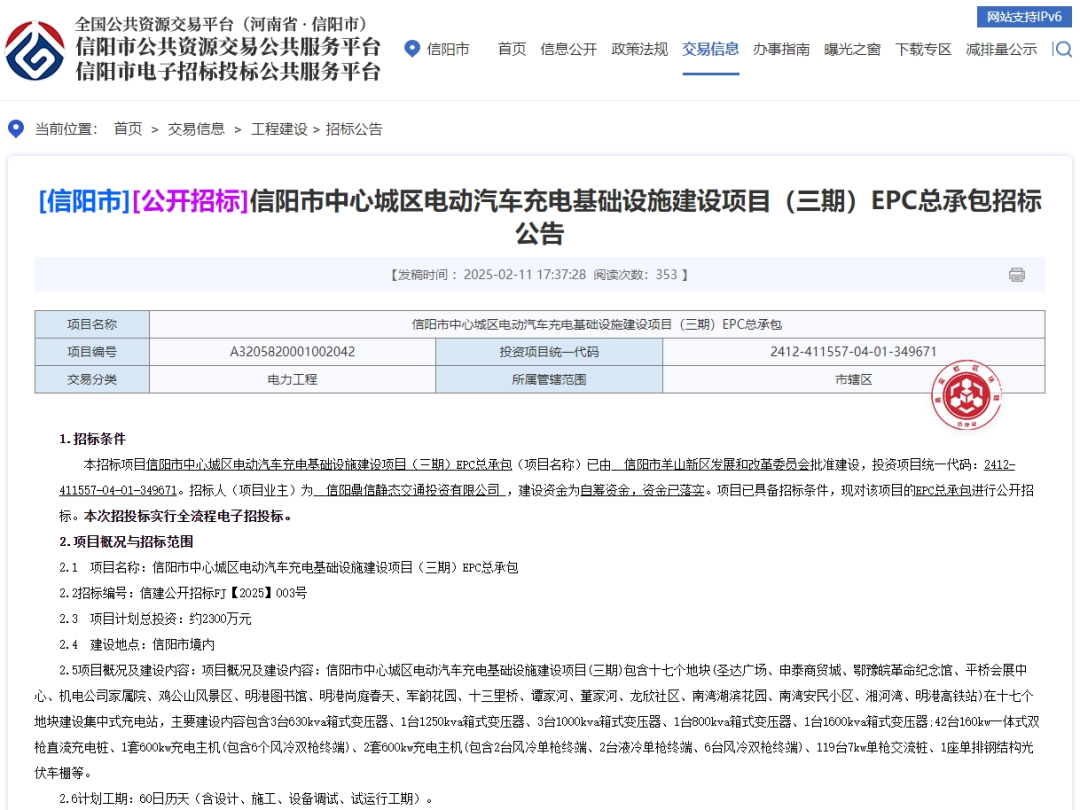This screenshot has height=810, width=1080.
Task: Click the 项目名称 header cell
Action: click(x=92, y=324)
